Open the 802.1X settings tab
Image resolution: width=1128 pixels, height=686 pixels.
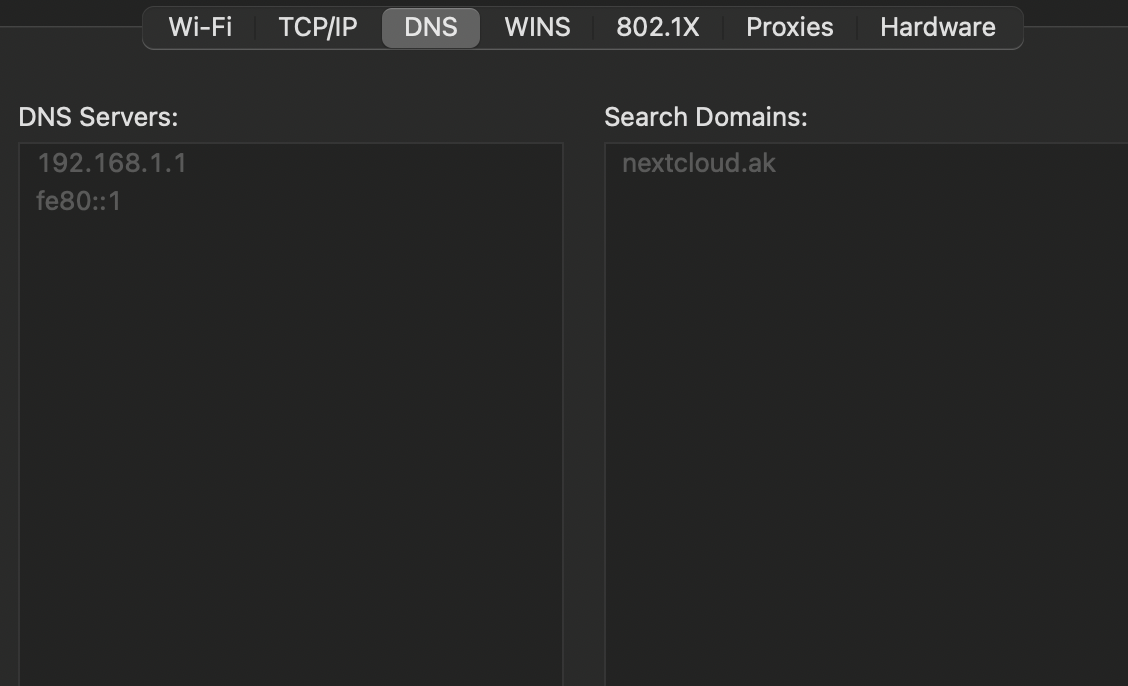pyautogui.click(x=657, y=27)
